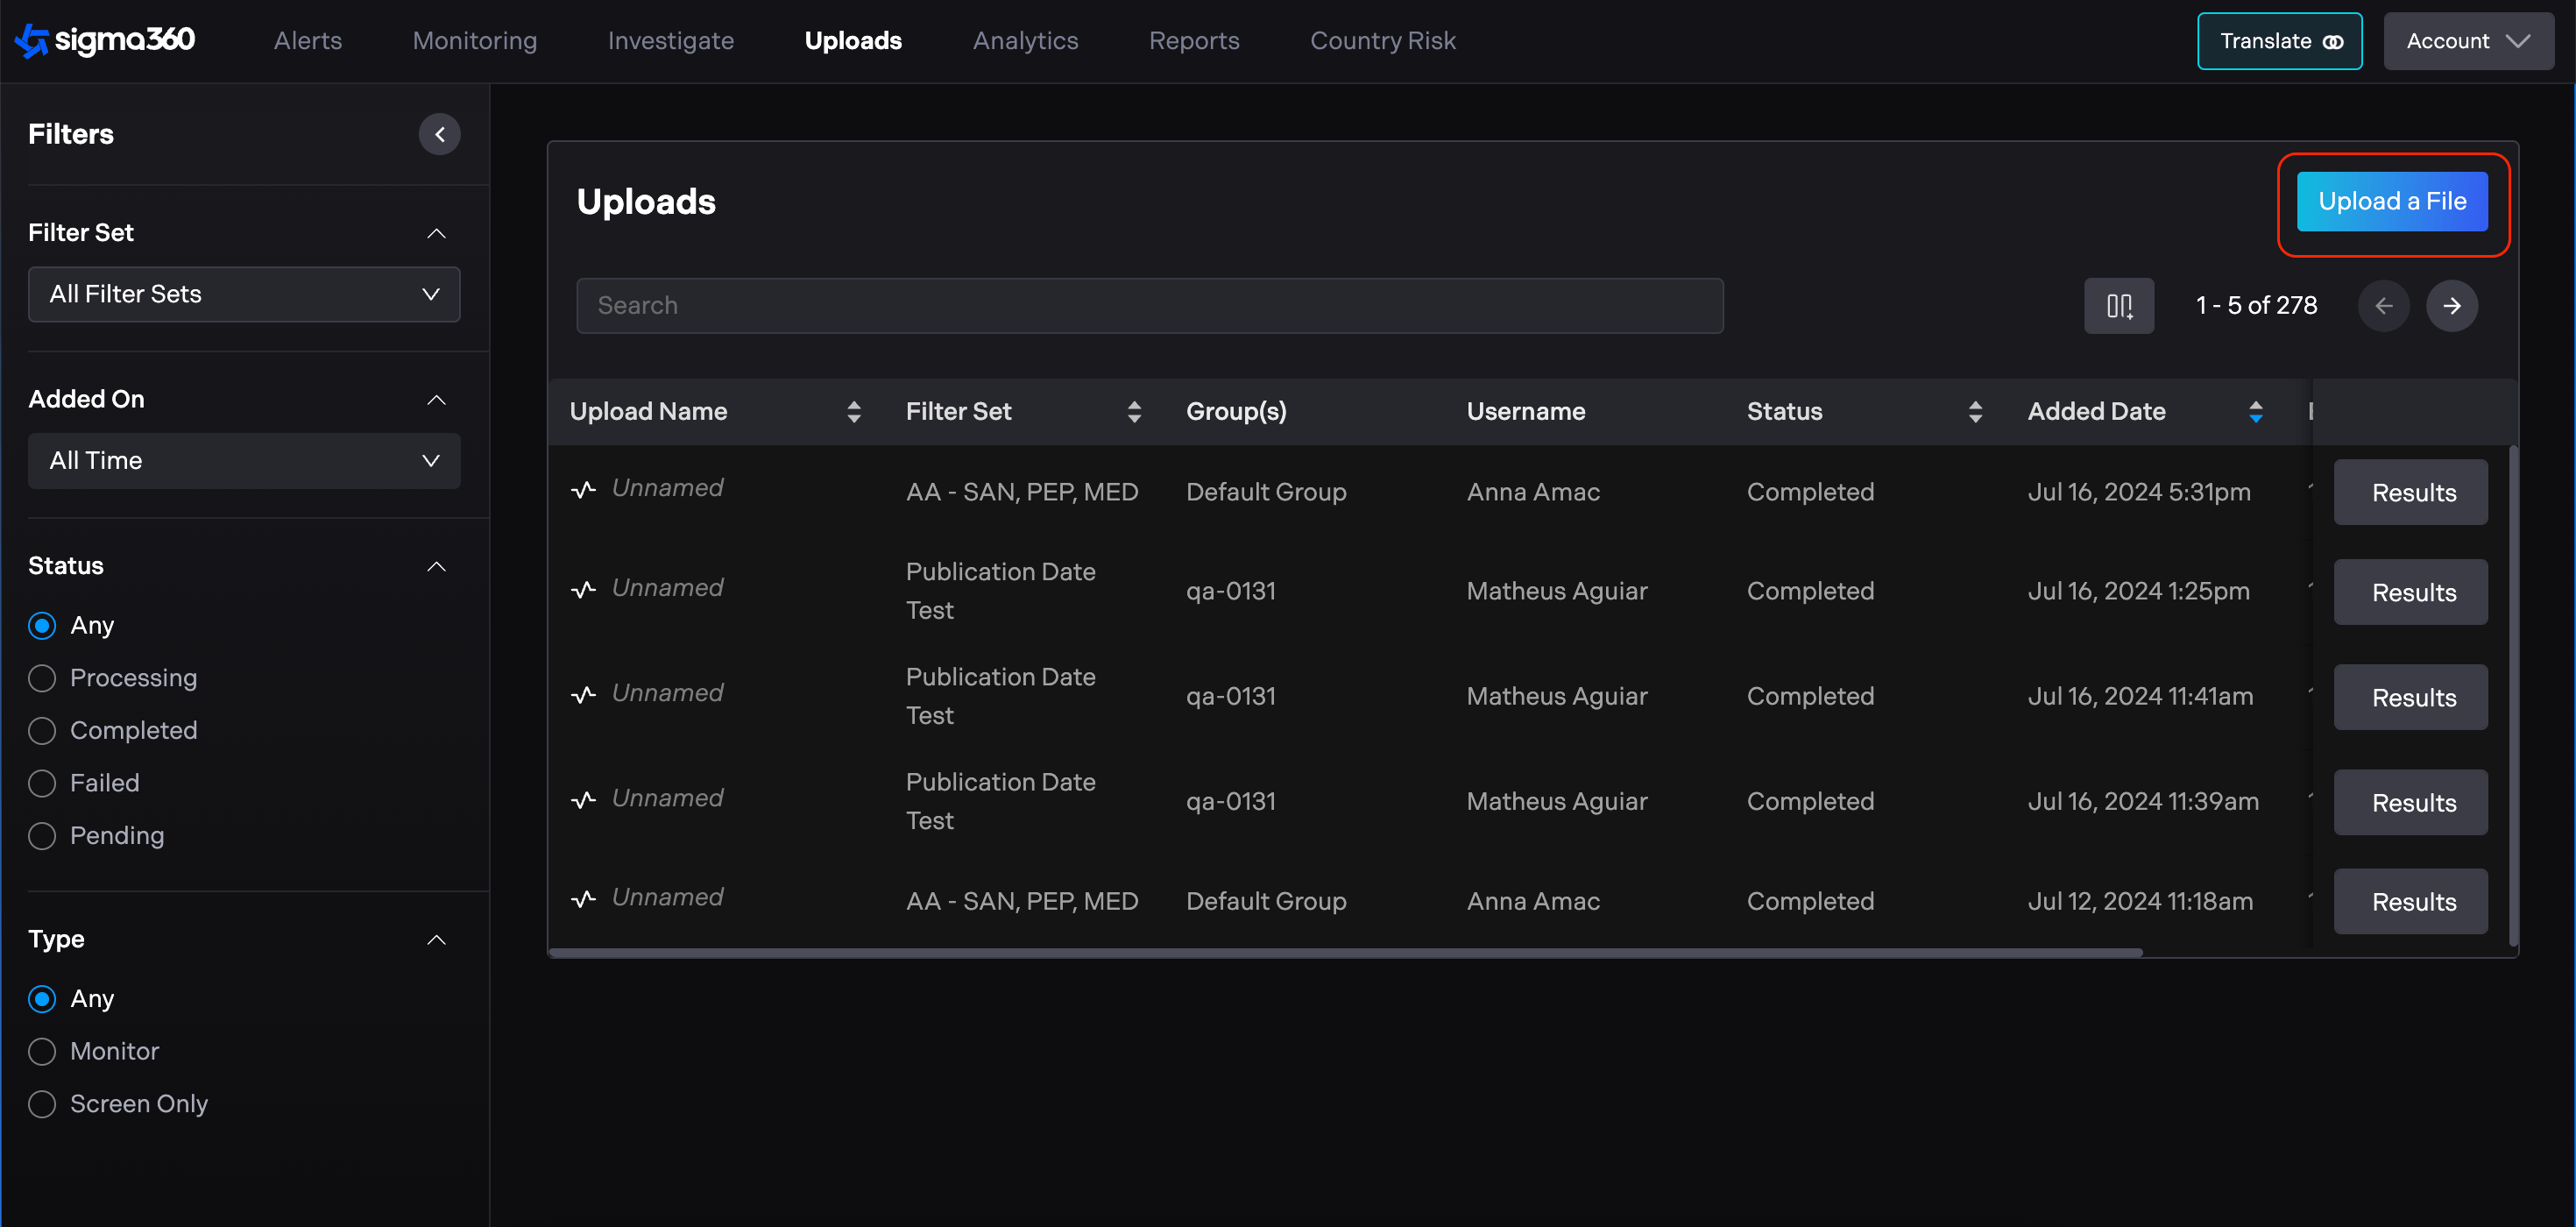Viewport: 2576px width, 1227px height.
Task: Switch to the Analytics tab
Action: (1025, 41)
